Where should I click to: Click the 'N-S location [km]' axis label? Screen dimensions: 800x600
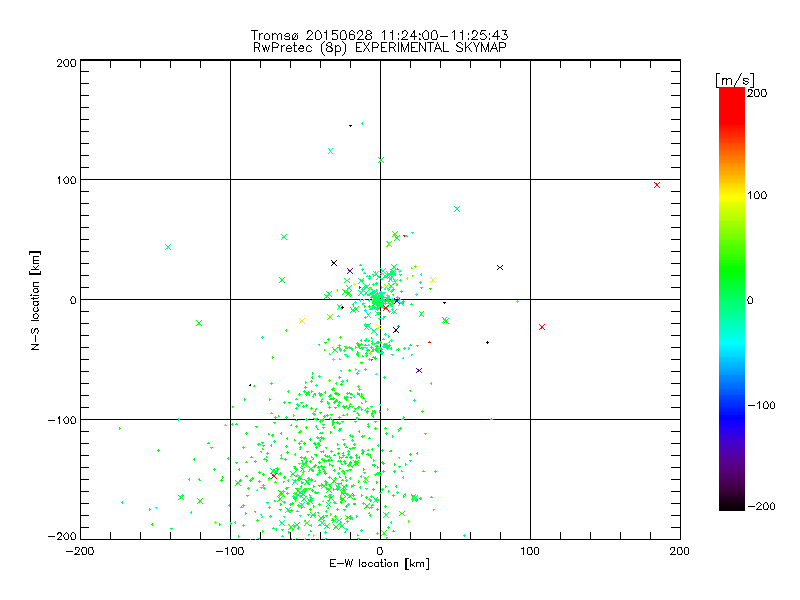[x=35, y=300]
